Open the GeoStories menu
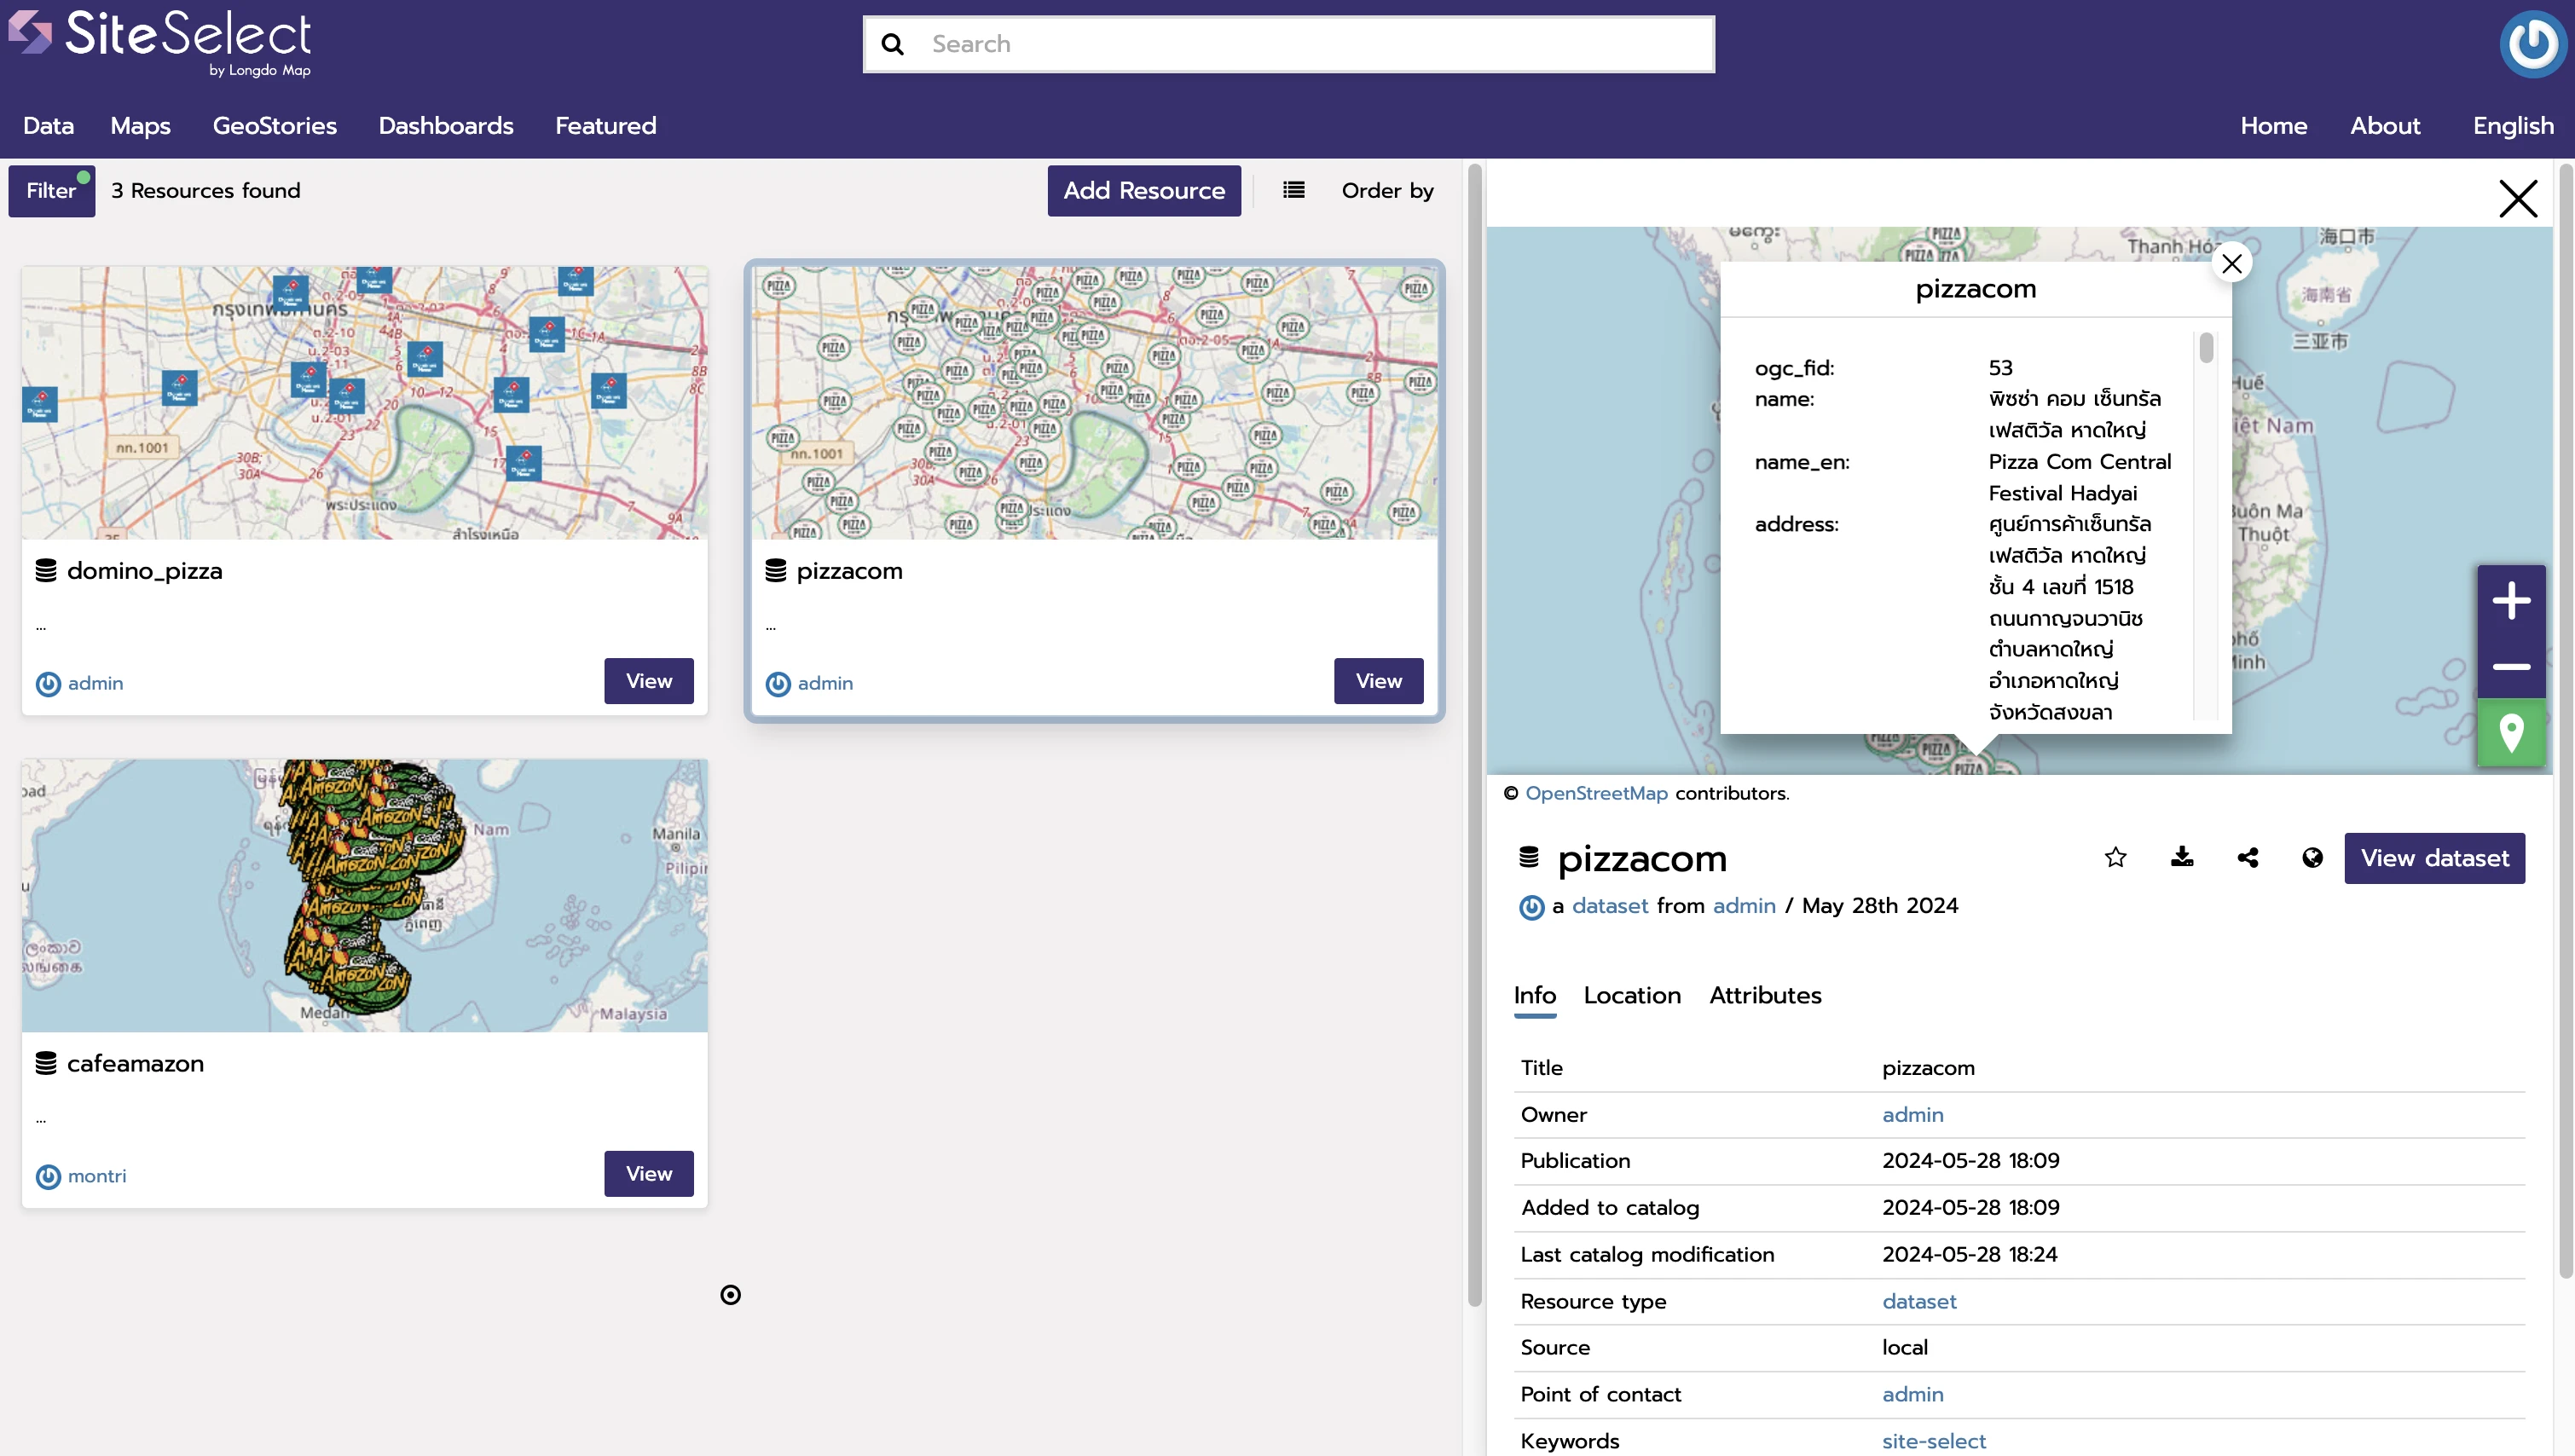The width and height of the screenshot is (2575, 1456). [x=274, y=125]
